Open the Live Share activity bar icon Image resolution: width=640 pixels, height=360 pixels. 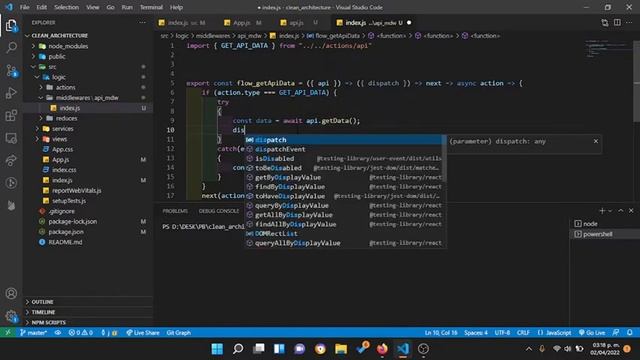(x=11, y=160)
